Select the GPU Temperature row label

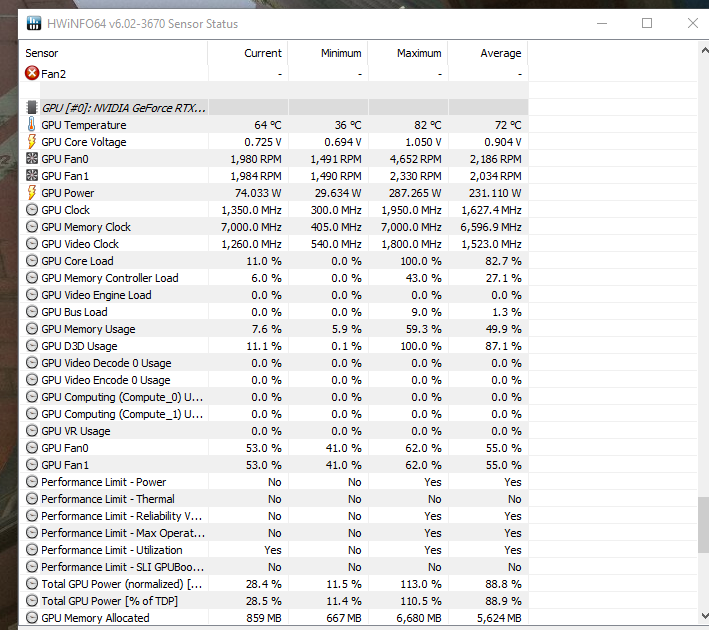84,125
